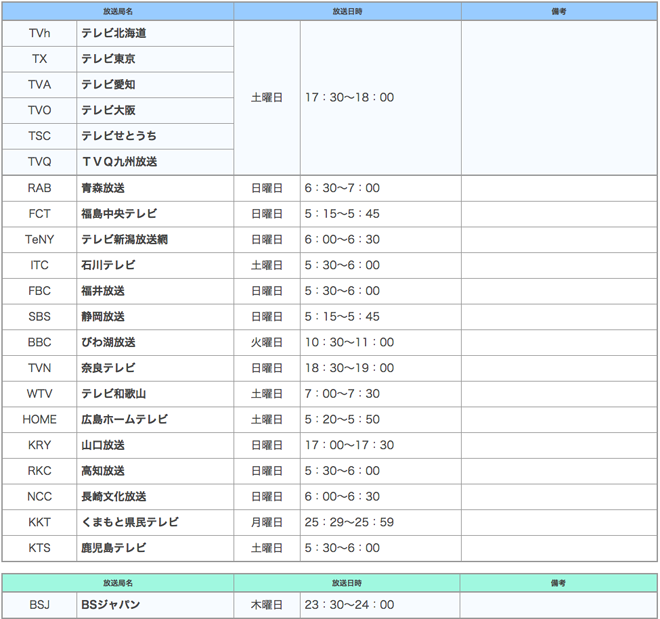Select the テレビ大阪 station name
The height and width of the screenshot is (619, 660).
[108, 110]
